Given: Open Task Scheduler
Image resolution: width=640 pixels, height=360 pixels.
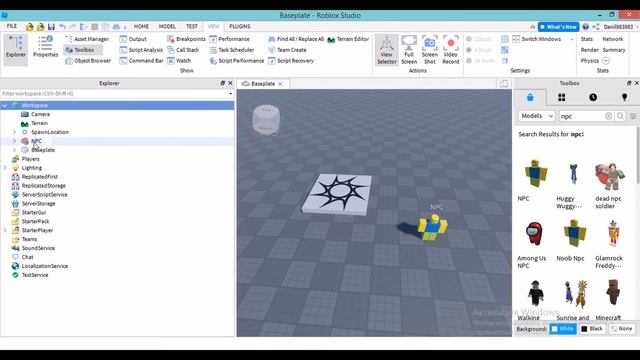Looking at the screenshot, I should [x=231, y=50].
